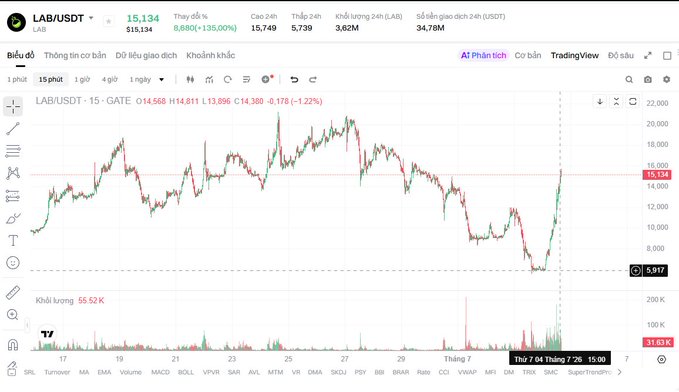Open the indicator templates list icon
Screen dimensions: 679x392
[246, 79]
